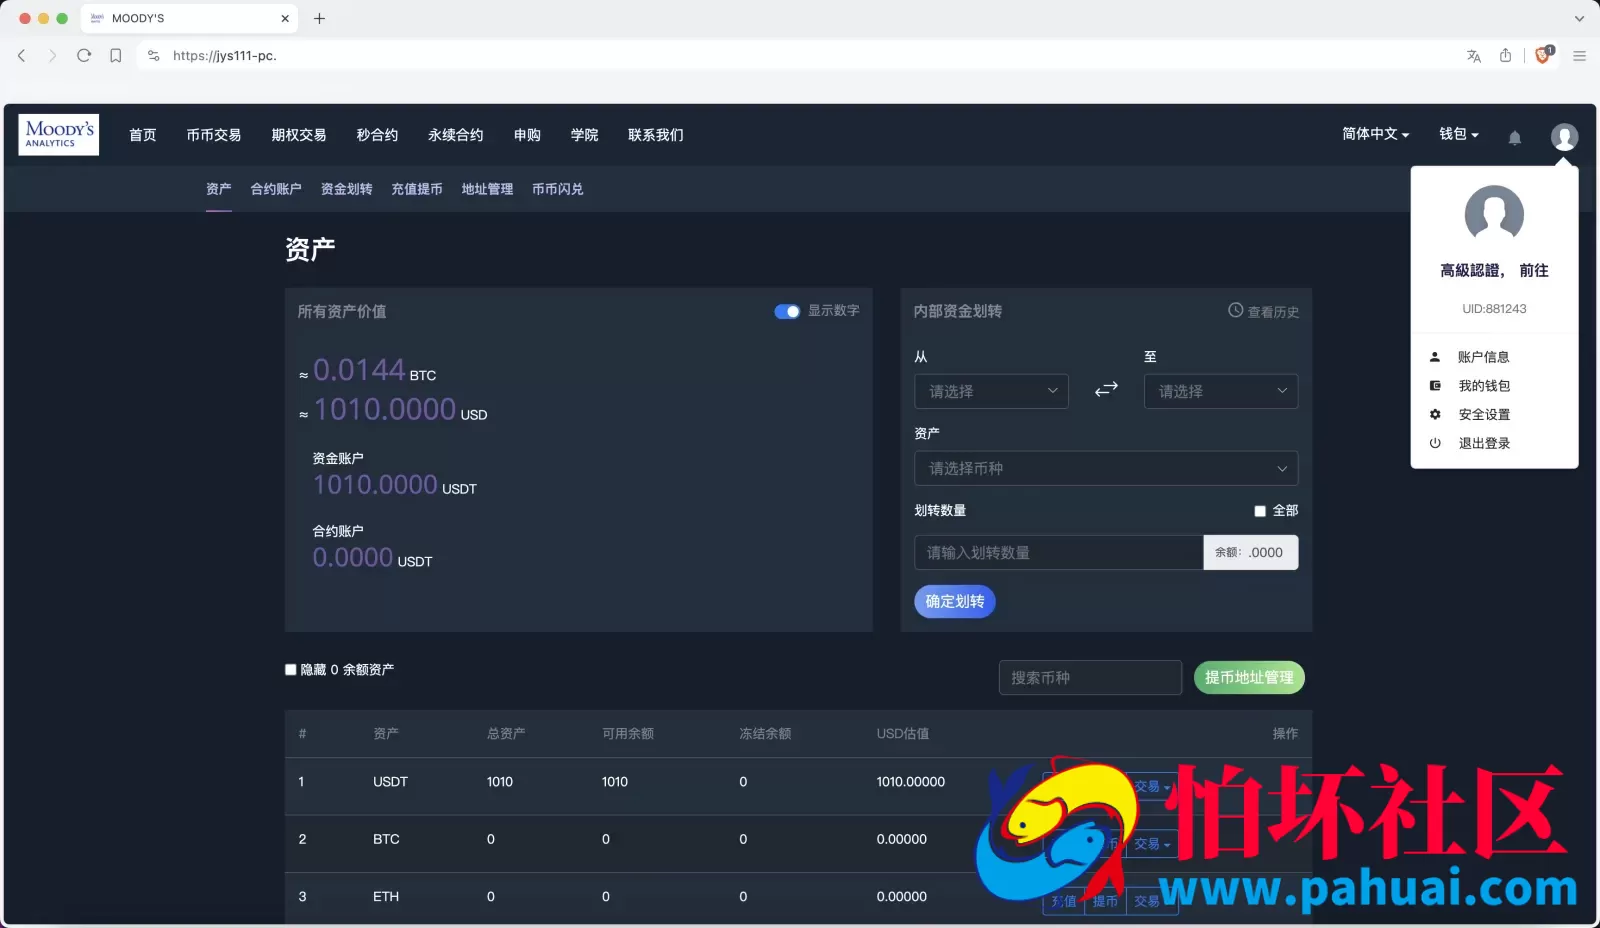Switch to 币币闪兑 sub-tab

pyautogui.click(x=558, y=189)
